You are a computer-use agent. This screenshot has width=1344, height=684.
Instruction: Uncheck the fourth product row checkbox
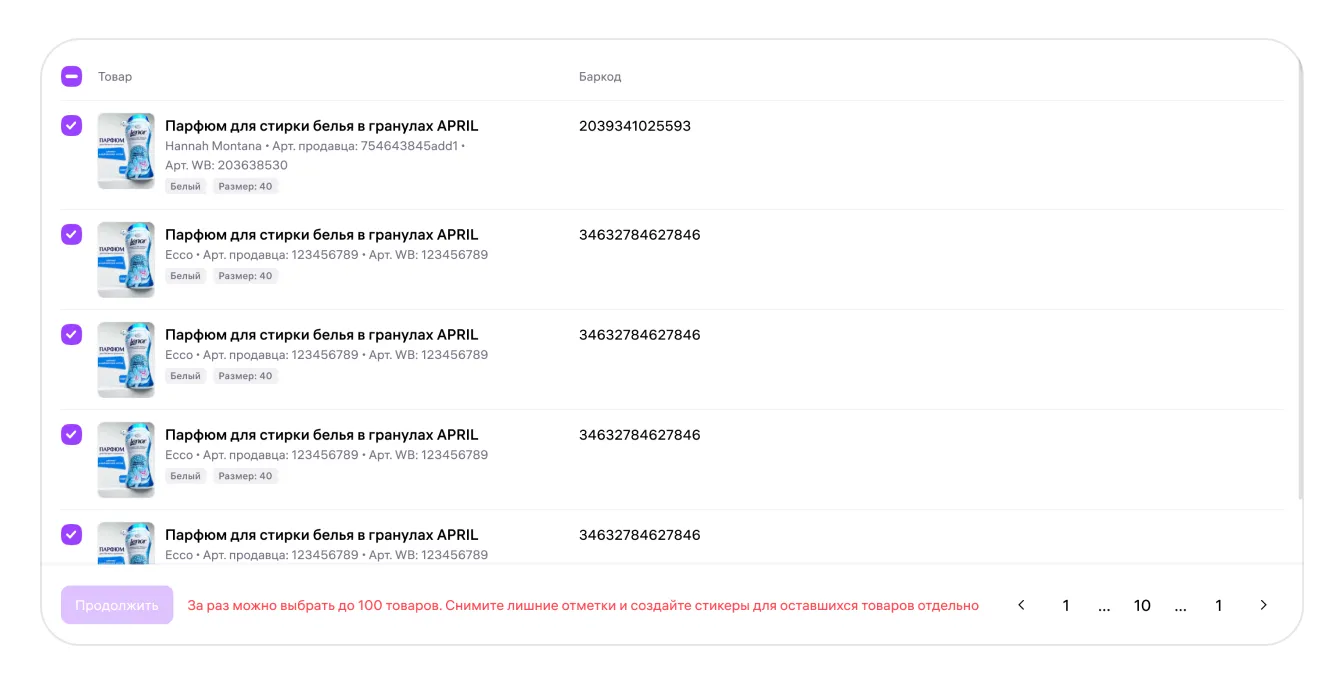(x=71, y=435)
